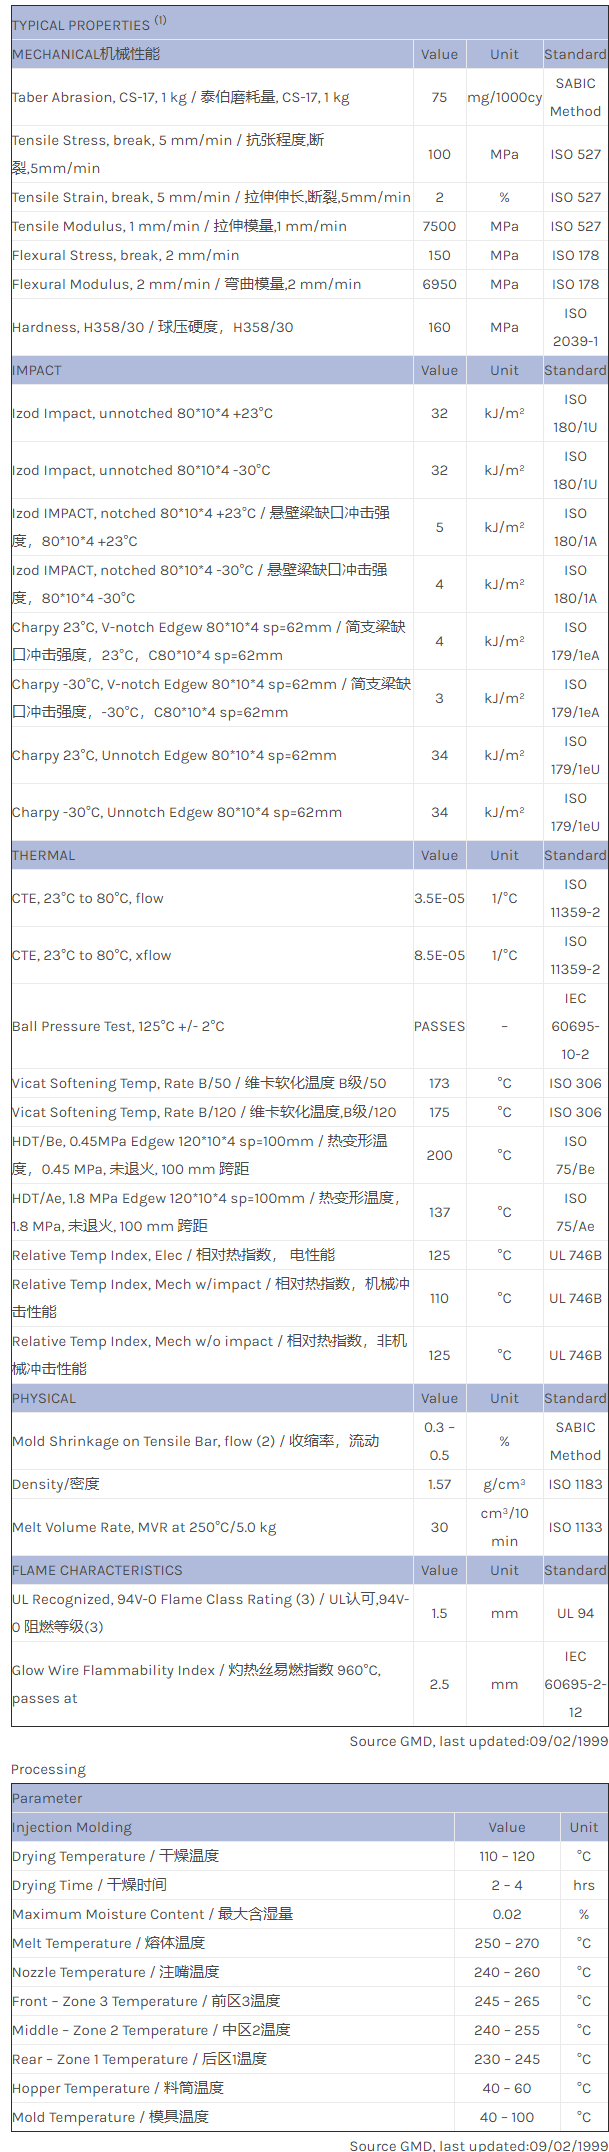
Task: Click the Maximum Moisture Content value 0.02
Action: coord(507,1914)
